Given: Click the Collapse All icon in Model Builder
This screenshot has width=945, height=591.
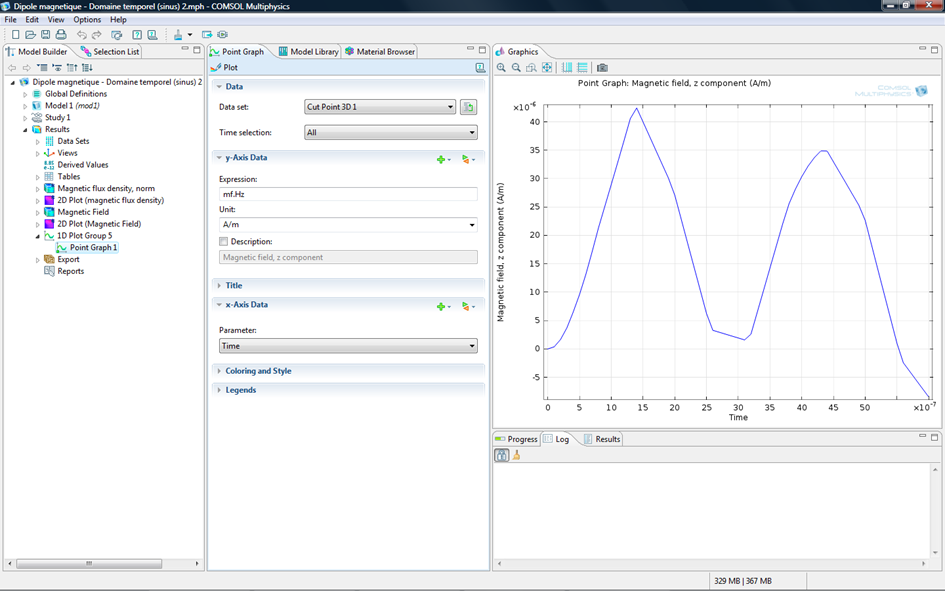Looking at the screenshot, I should [x=72, y=68].
